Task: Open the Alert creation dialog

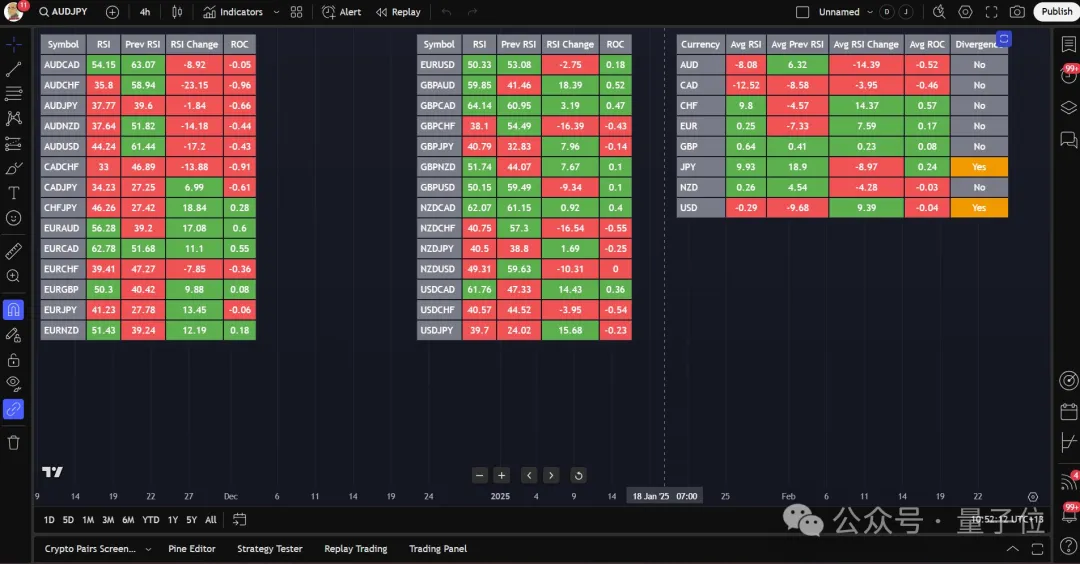Action: click(342, 12)
